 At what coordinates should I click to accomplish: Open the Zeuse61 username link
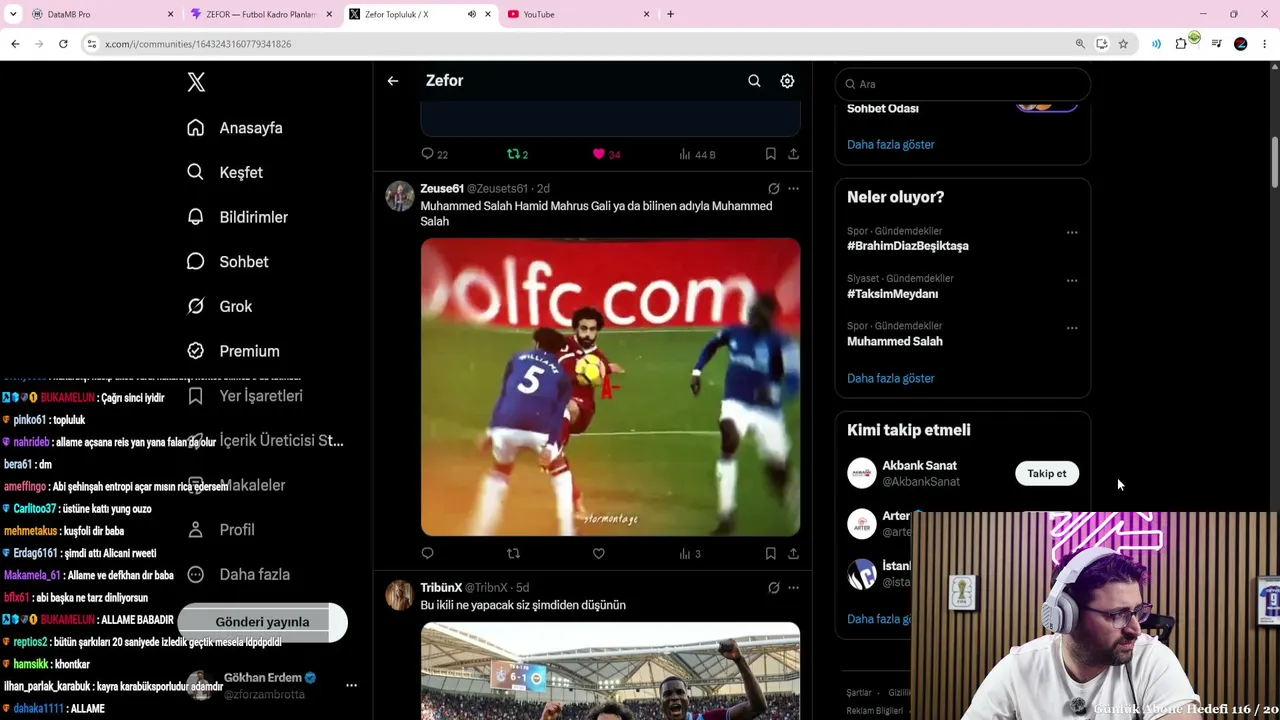coord(442,189)
